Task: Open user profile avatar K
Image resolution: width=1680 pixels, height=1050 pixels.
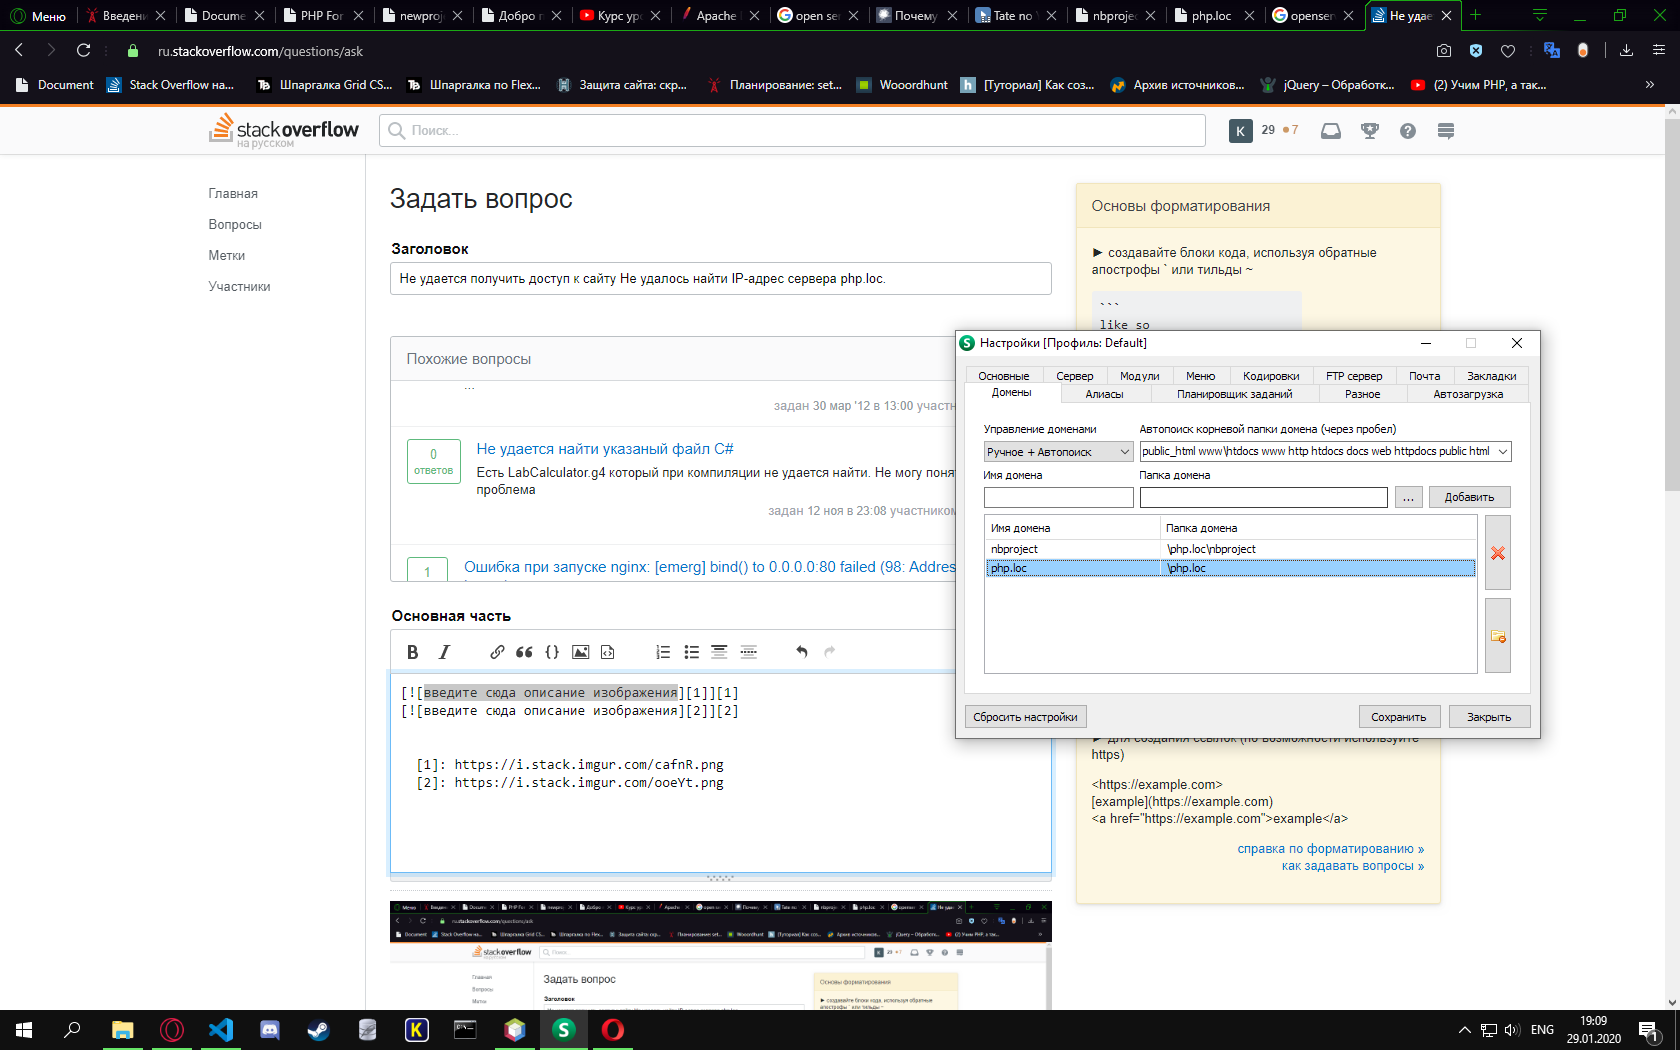Action: click(x=1241, y=131)
